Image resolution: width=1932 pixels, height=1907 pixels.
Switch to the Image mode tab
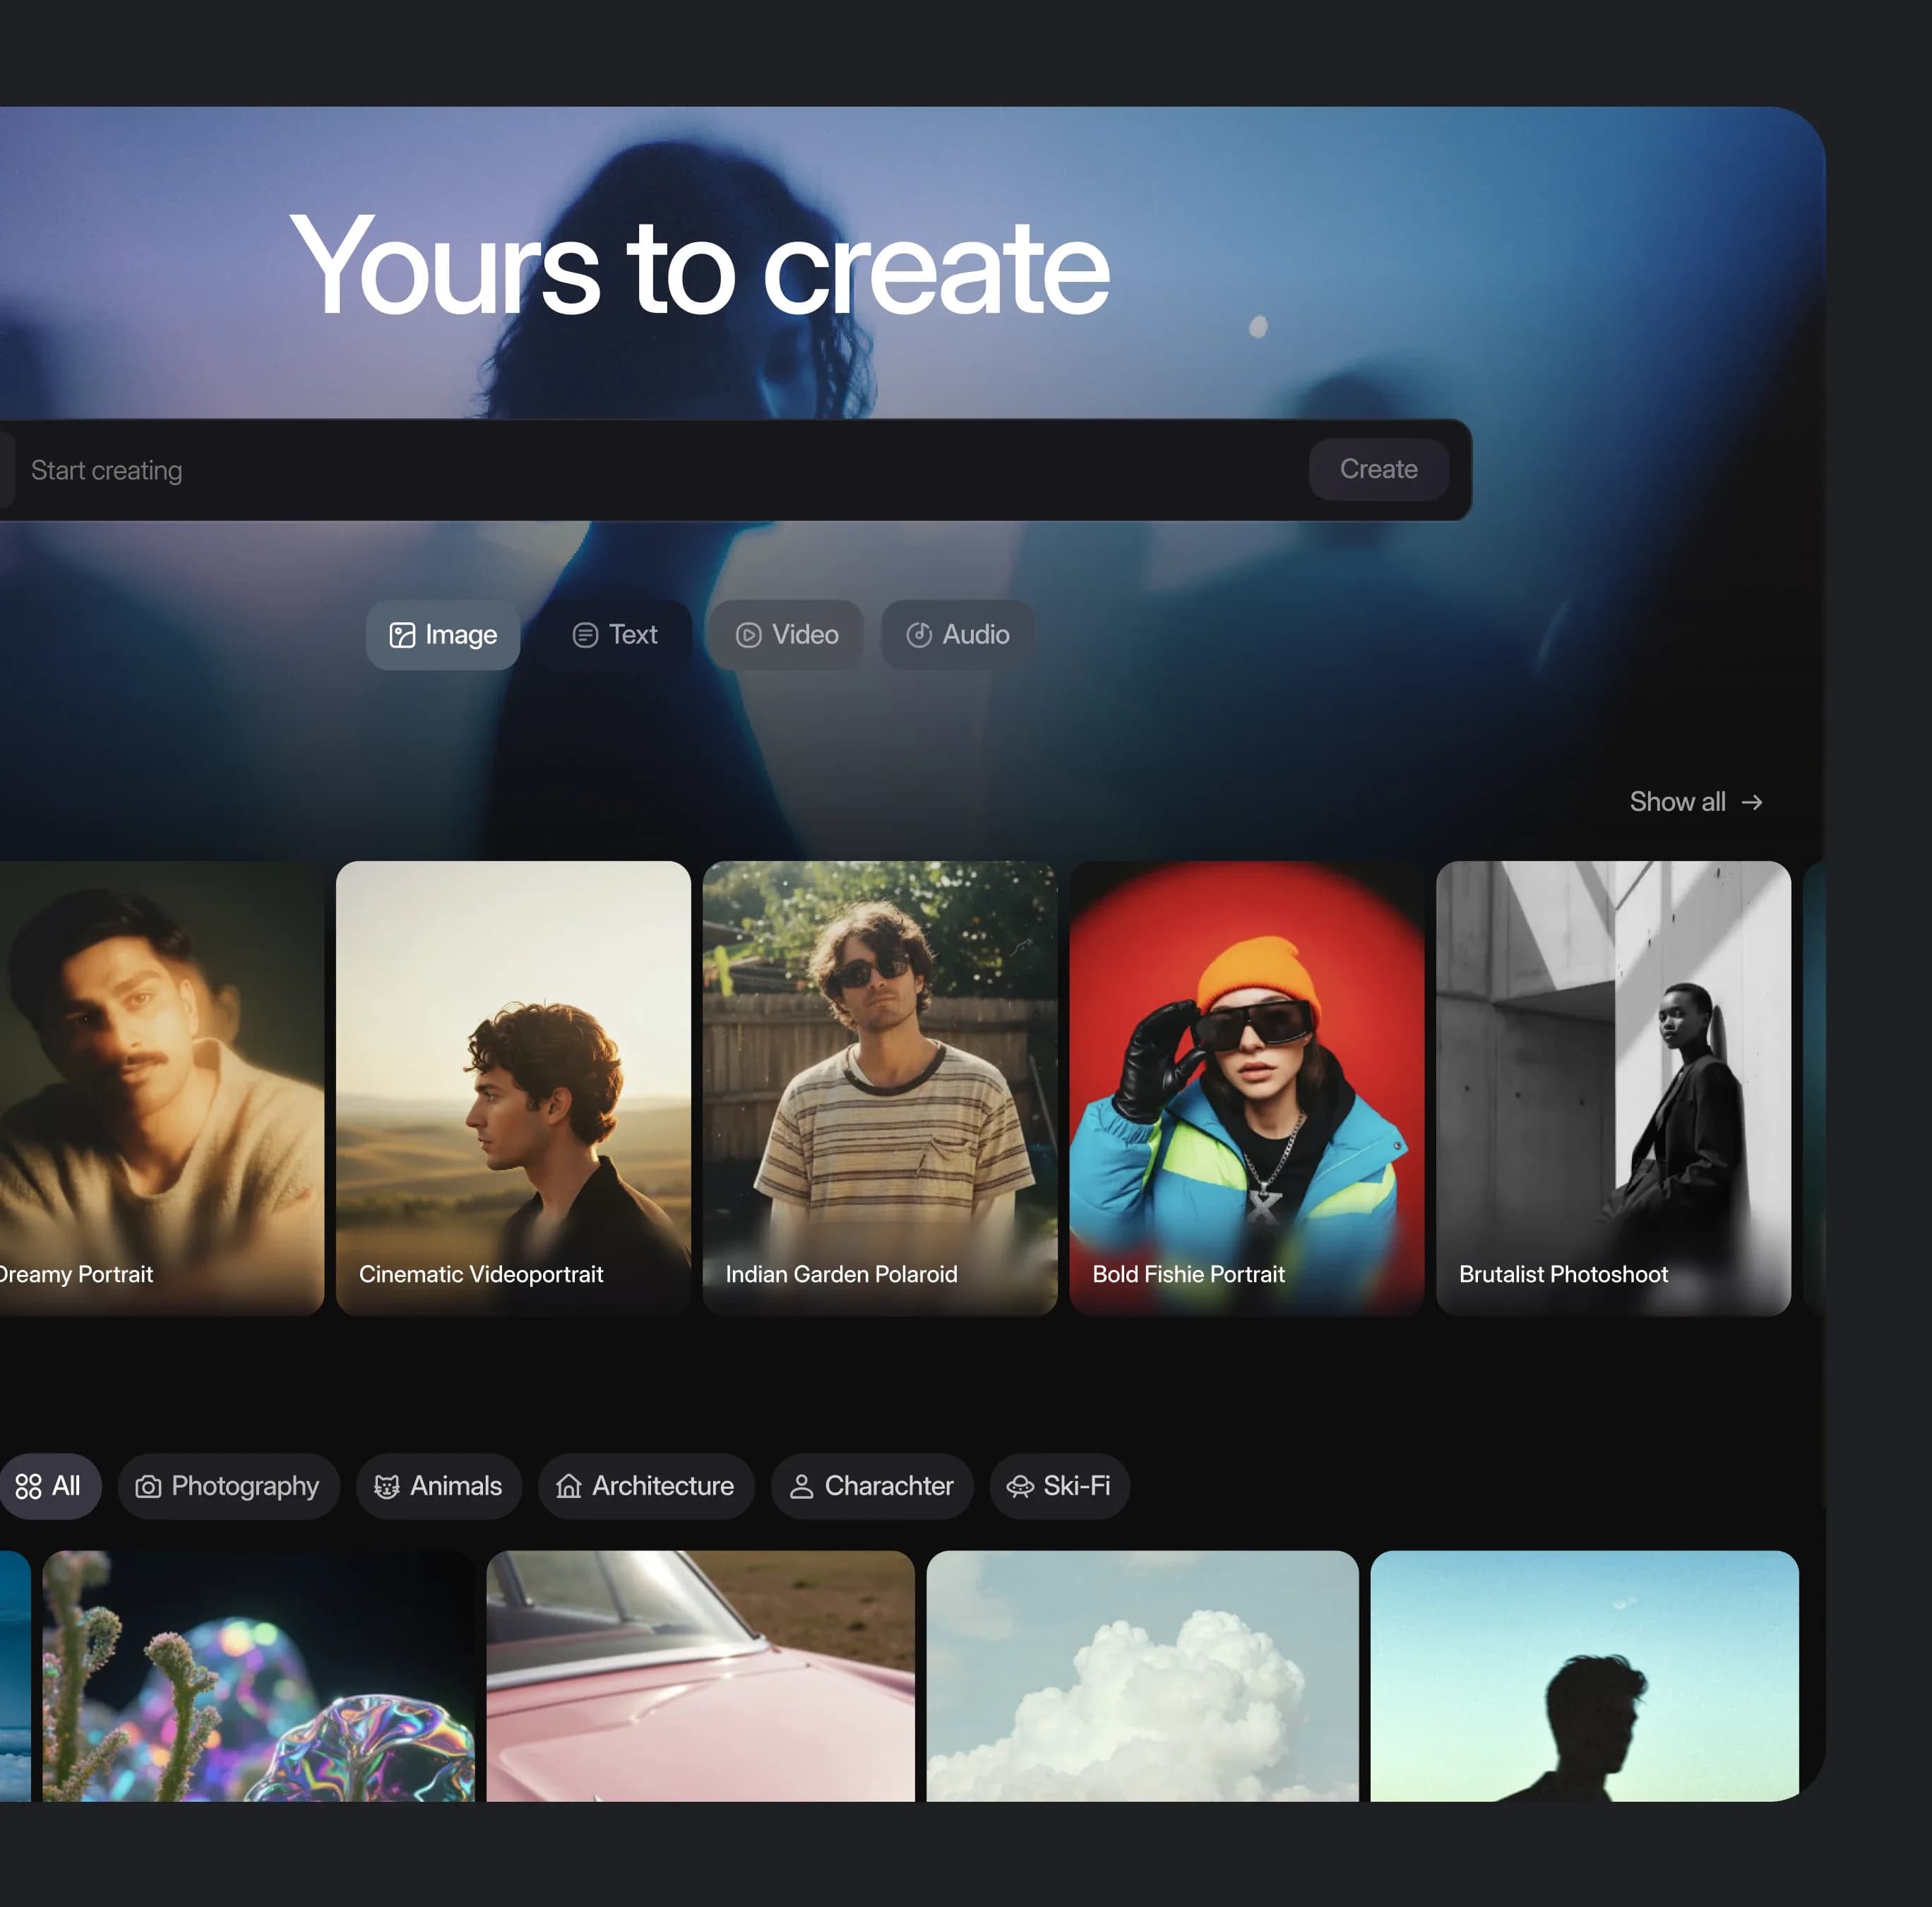click(443, 635)
